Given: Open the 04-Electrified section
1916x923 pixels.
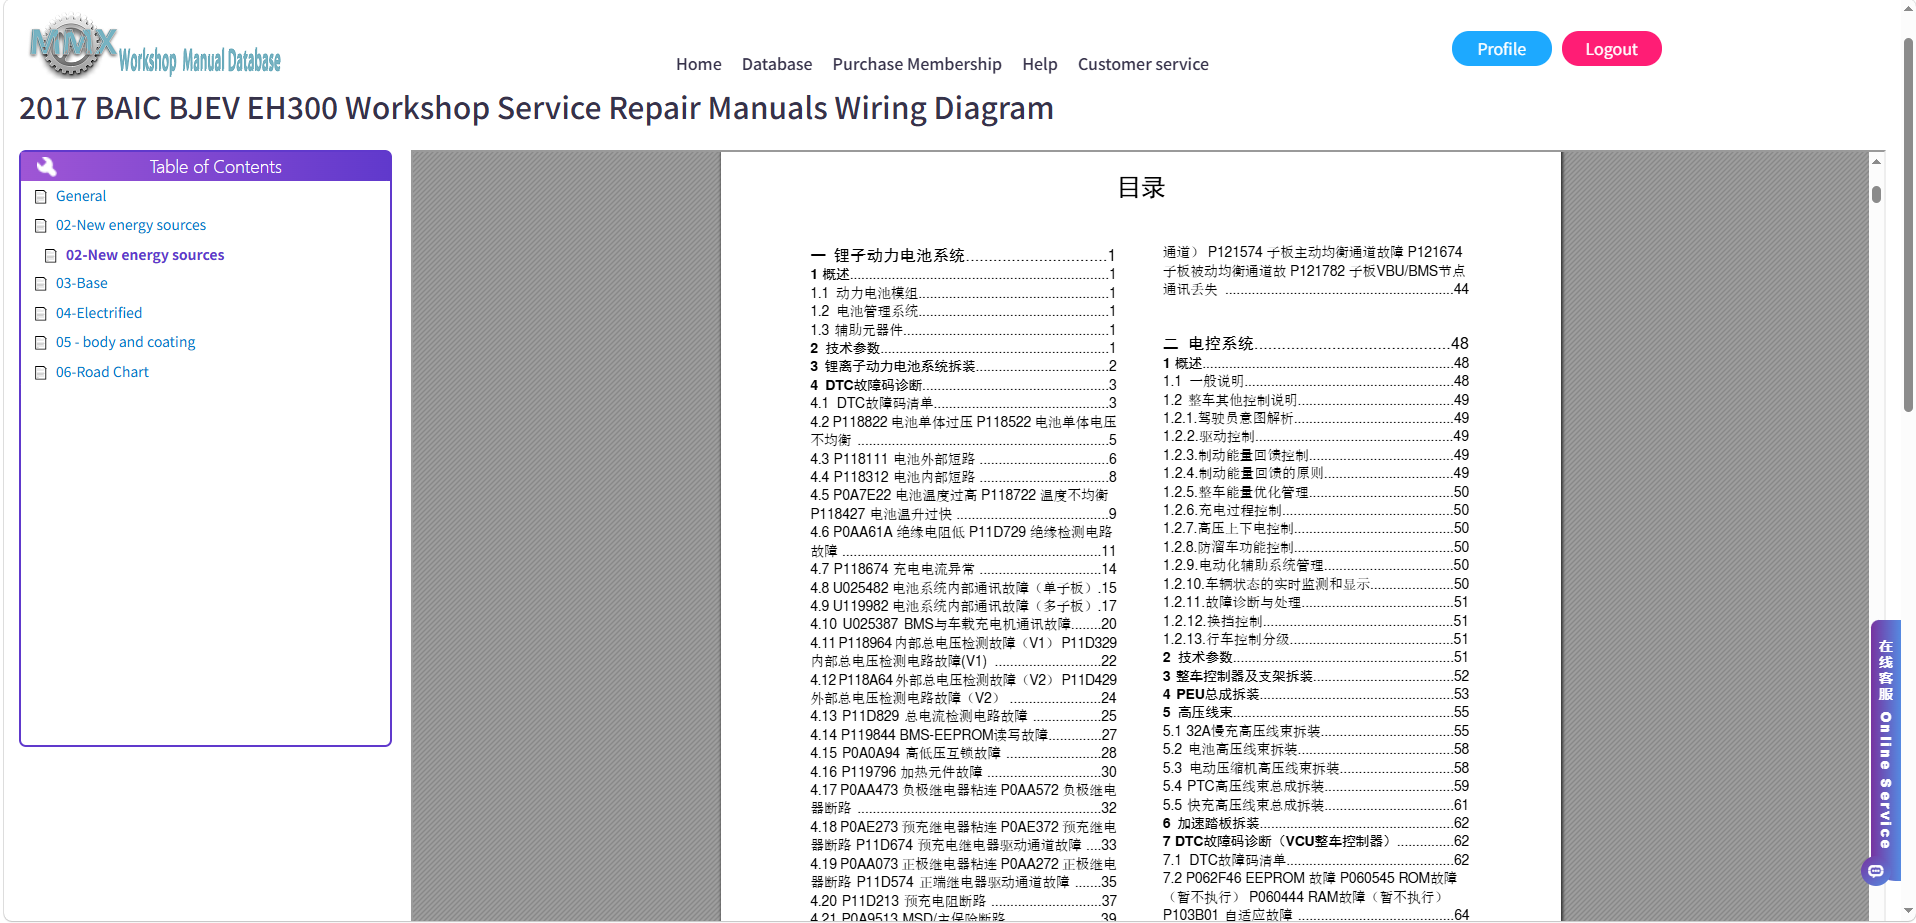Looking at the screenshot, I should pyautogui.click(x=99, y=313).
